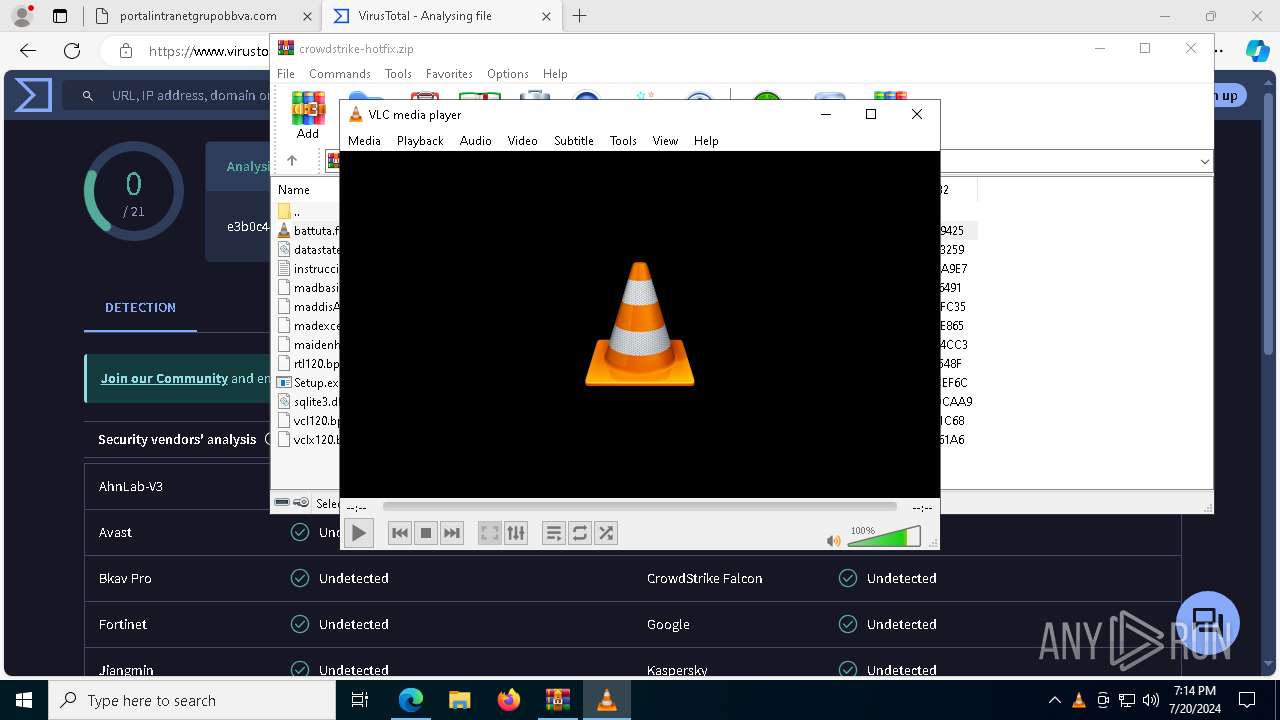Toggle VLC loop mode button
This screenshot has width=1280, height=720.
tap(580, 533)
